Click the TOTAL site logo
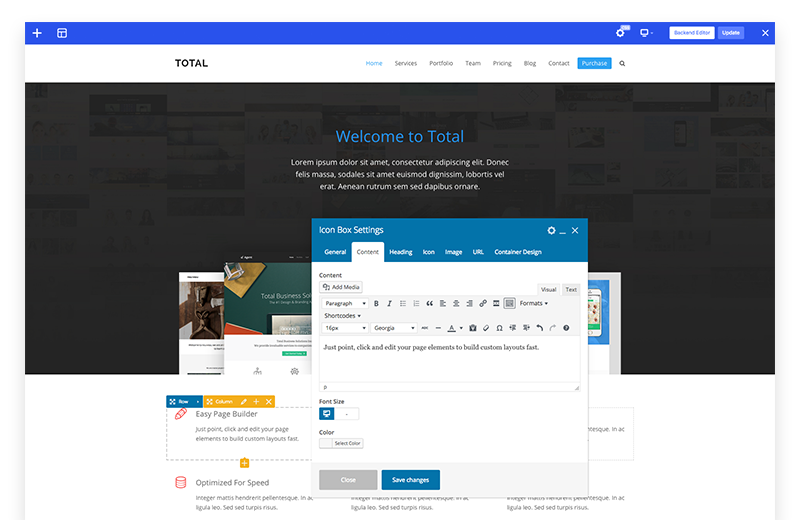This screenshot has width=800, height=520. tap(191, 63)
